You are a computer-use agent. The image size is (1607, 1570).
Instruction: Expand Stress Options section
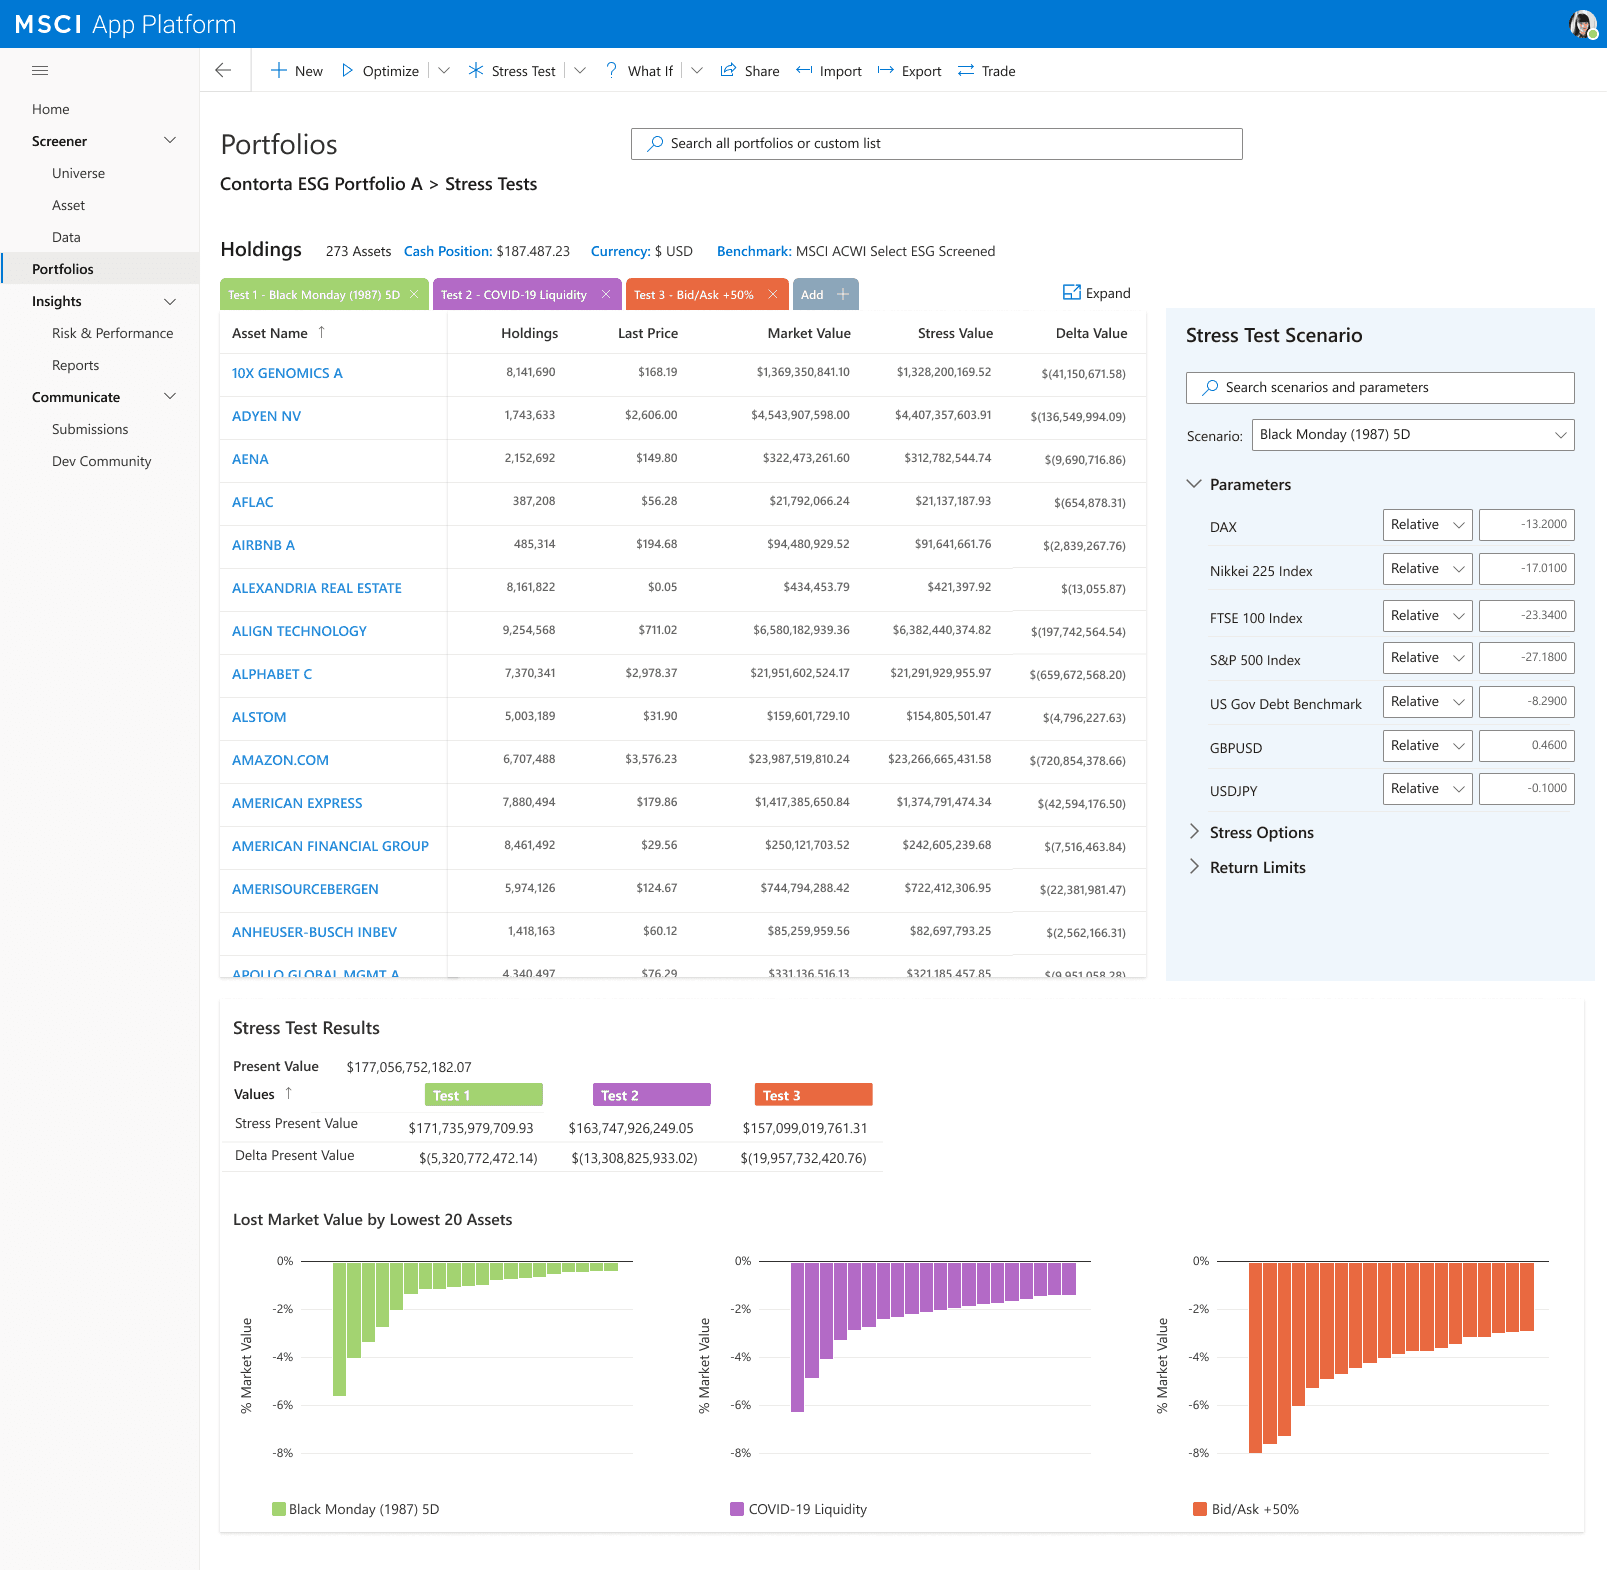click(x=1194, y=831)
